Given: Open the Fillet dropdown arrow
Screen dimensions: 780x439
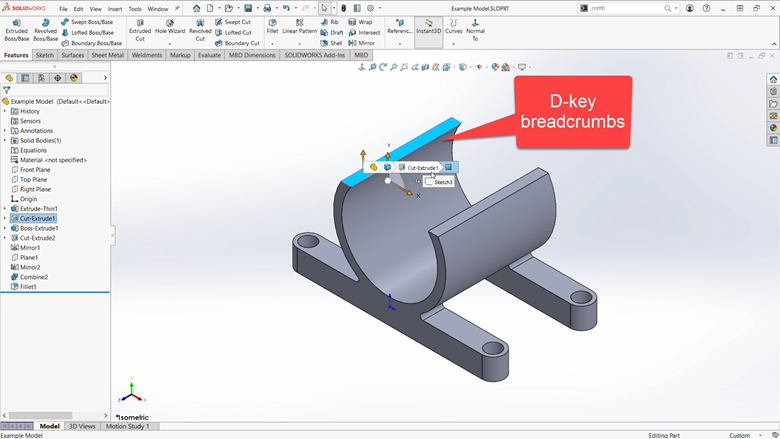Looking at the screenshot, I should 272,44.
